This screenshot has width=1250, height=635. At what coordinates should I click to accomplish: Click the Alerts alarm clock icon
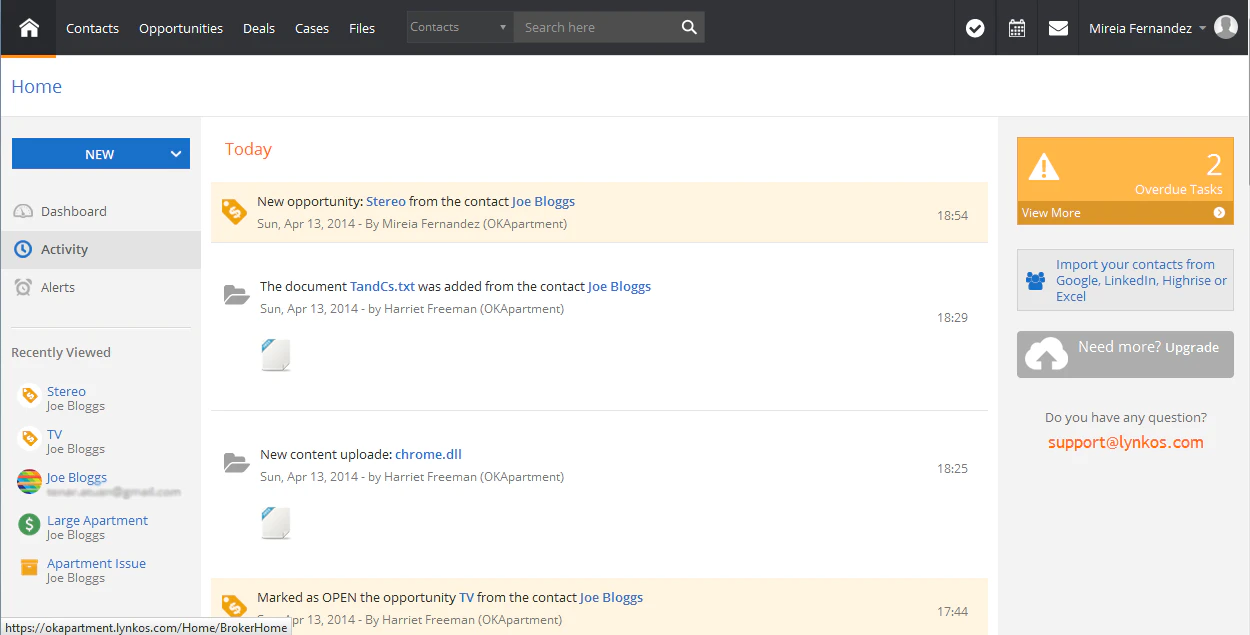[x=23, y=287]
